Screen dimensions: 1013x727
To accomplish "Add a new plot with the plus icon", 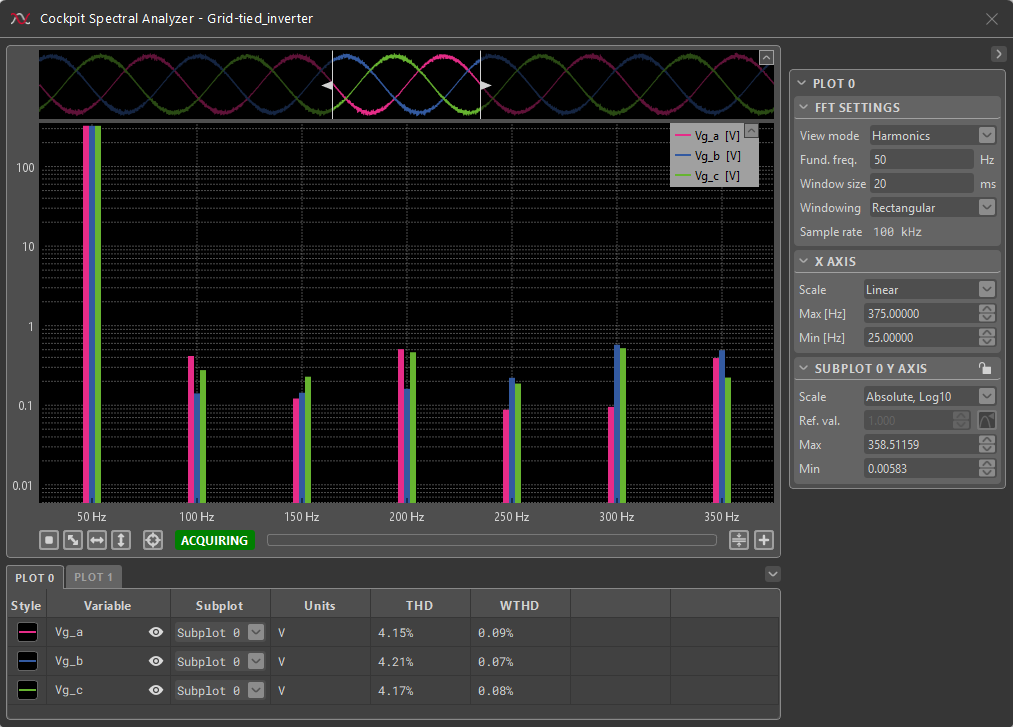I will coord(764,540).
